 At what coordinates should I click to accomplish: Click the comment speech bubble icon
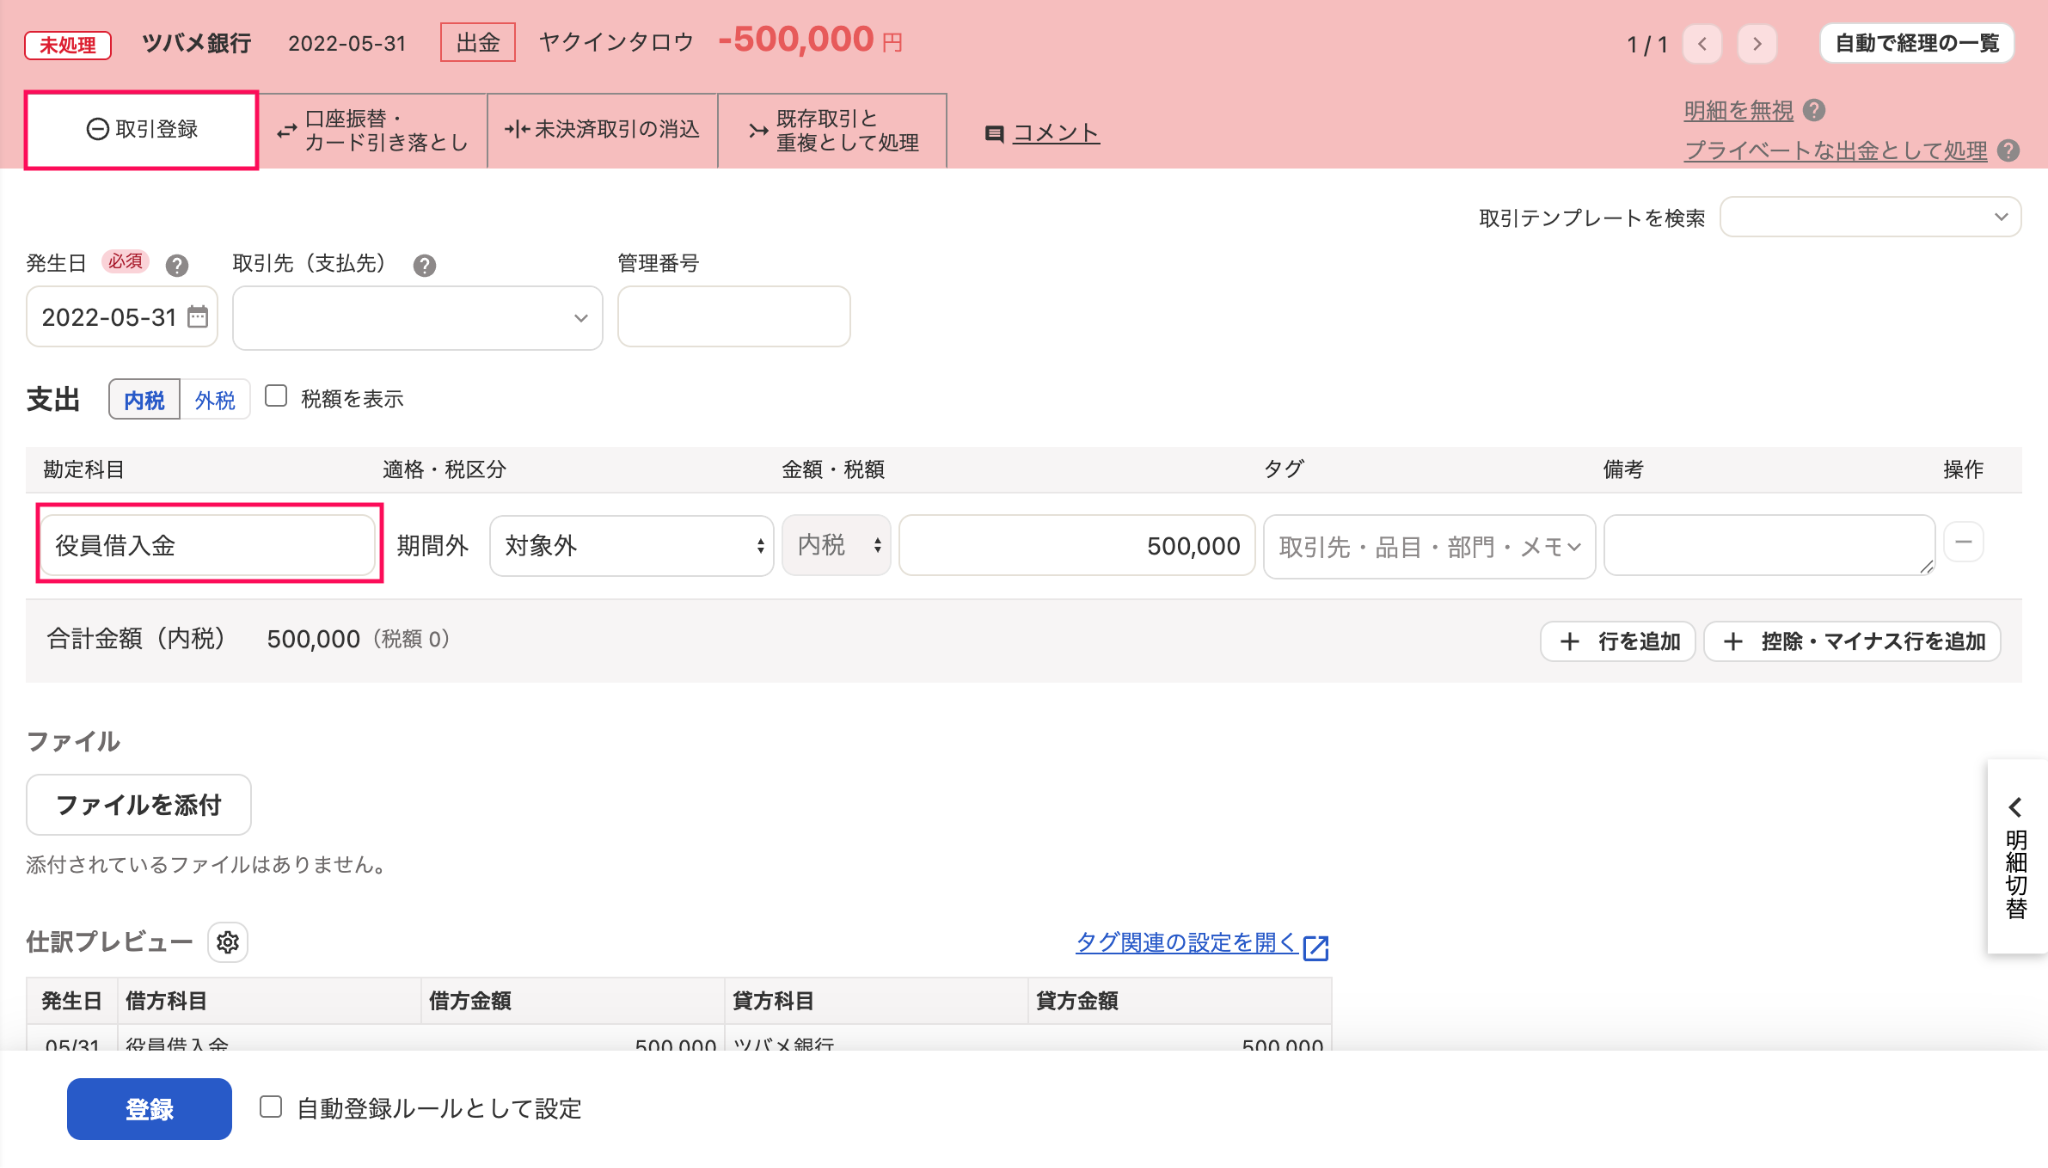(x=994, y=134)
